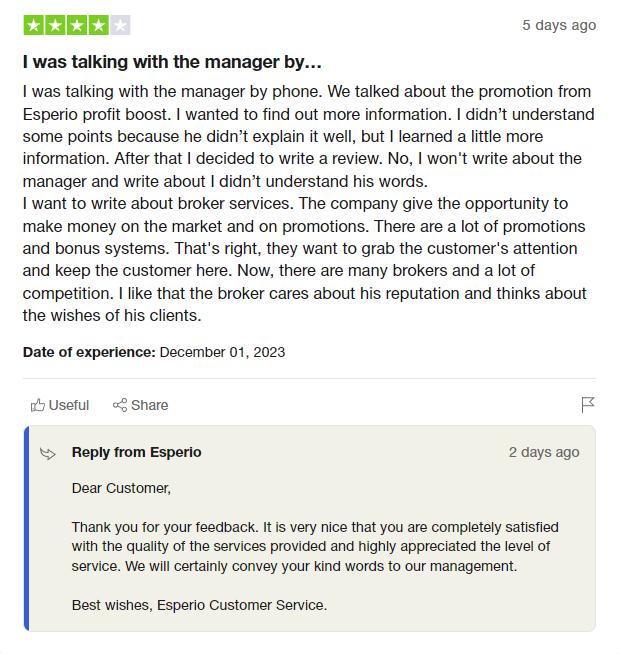
Task: Click the Share network icon
Action: point(120,405)
